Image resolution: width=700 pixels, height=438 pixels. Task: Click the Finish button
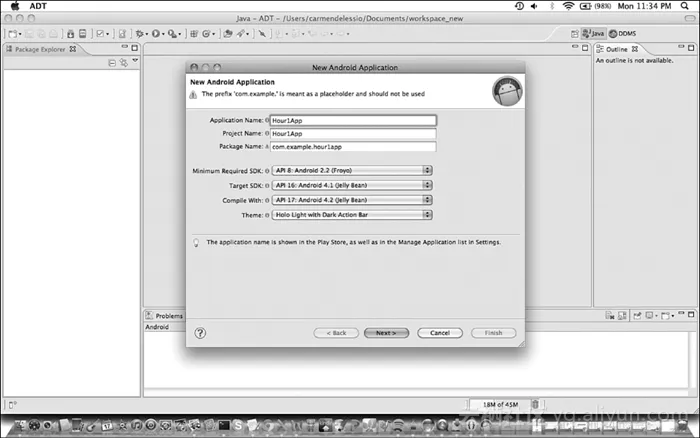pyautogui.click(x=493, y=333)
